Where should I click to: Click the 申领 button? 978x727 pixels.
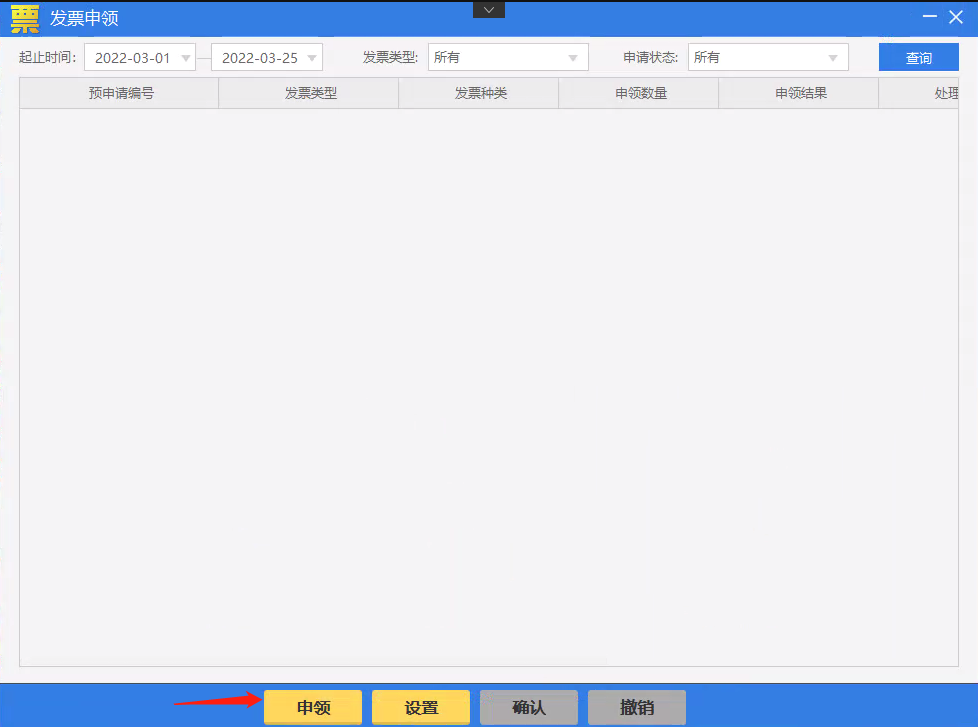click(313, 707)
